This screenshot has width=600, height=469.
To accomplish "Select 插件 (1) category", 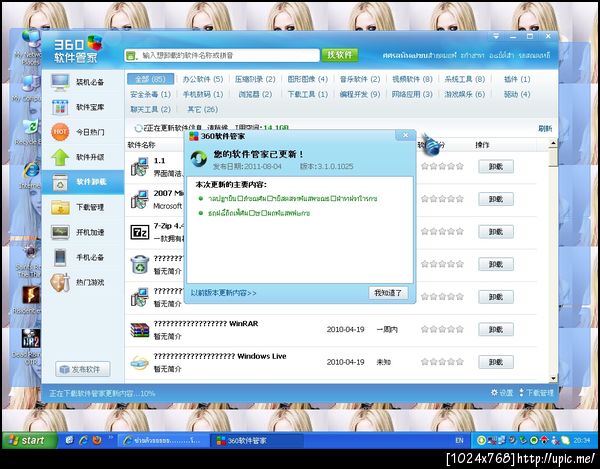I will (517, 79).
